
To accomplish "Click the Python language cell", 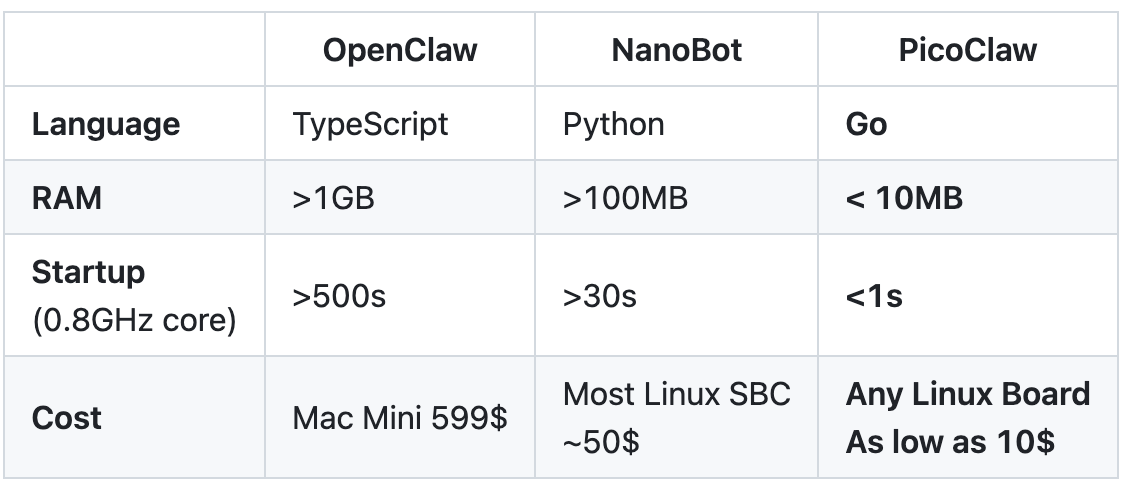I will pos(613,124).
